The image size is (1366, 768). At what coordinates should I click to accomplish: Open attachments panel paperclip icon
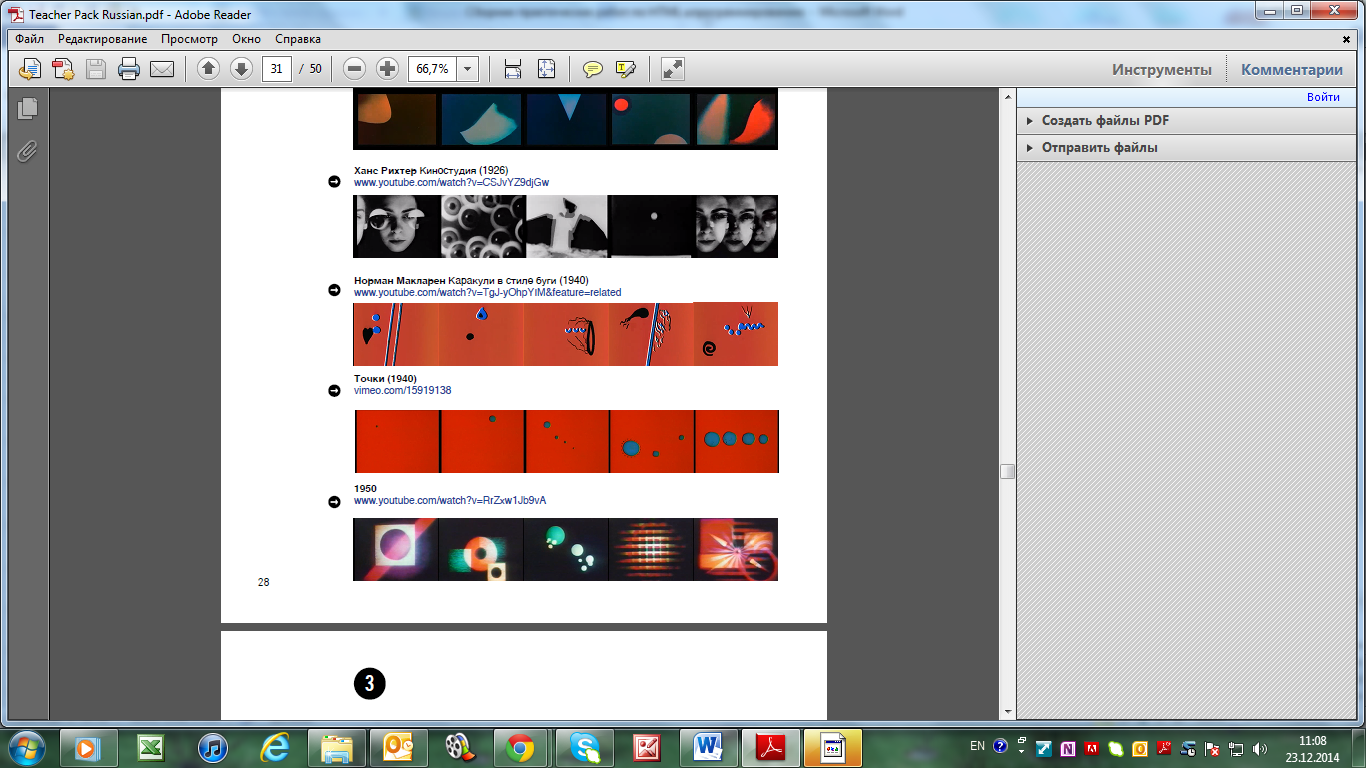[27, 151]
